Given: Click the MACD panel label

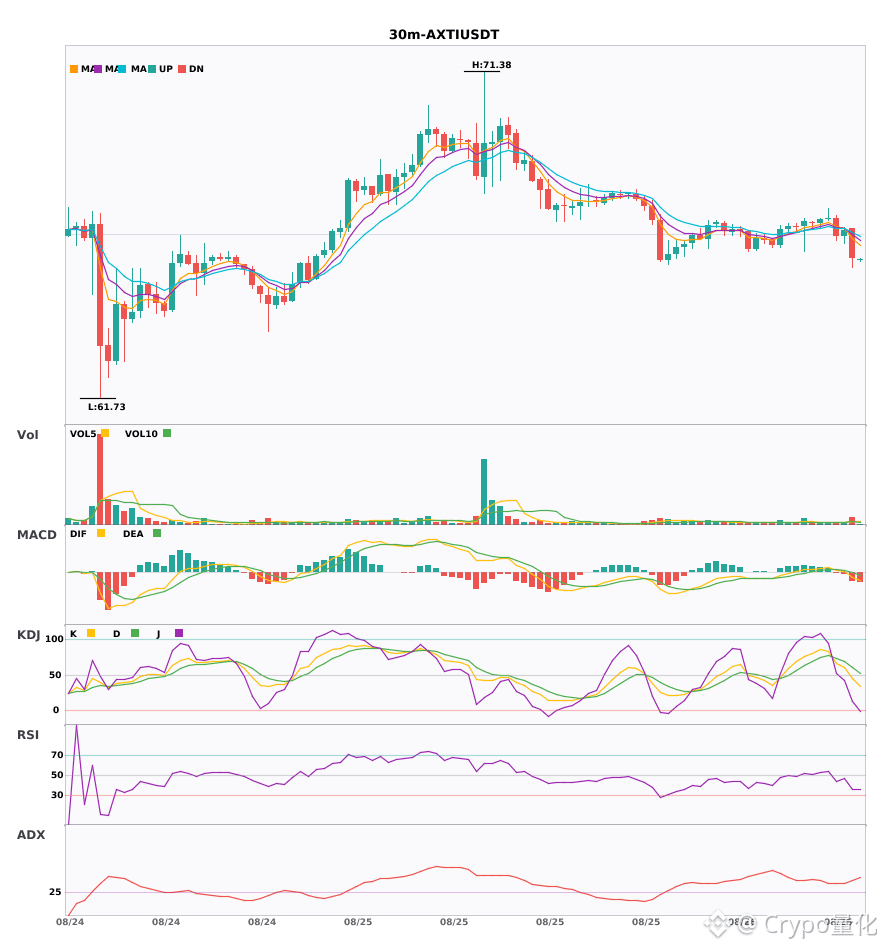Looking at the screenshot, I should coord(36,535).
